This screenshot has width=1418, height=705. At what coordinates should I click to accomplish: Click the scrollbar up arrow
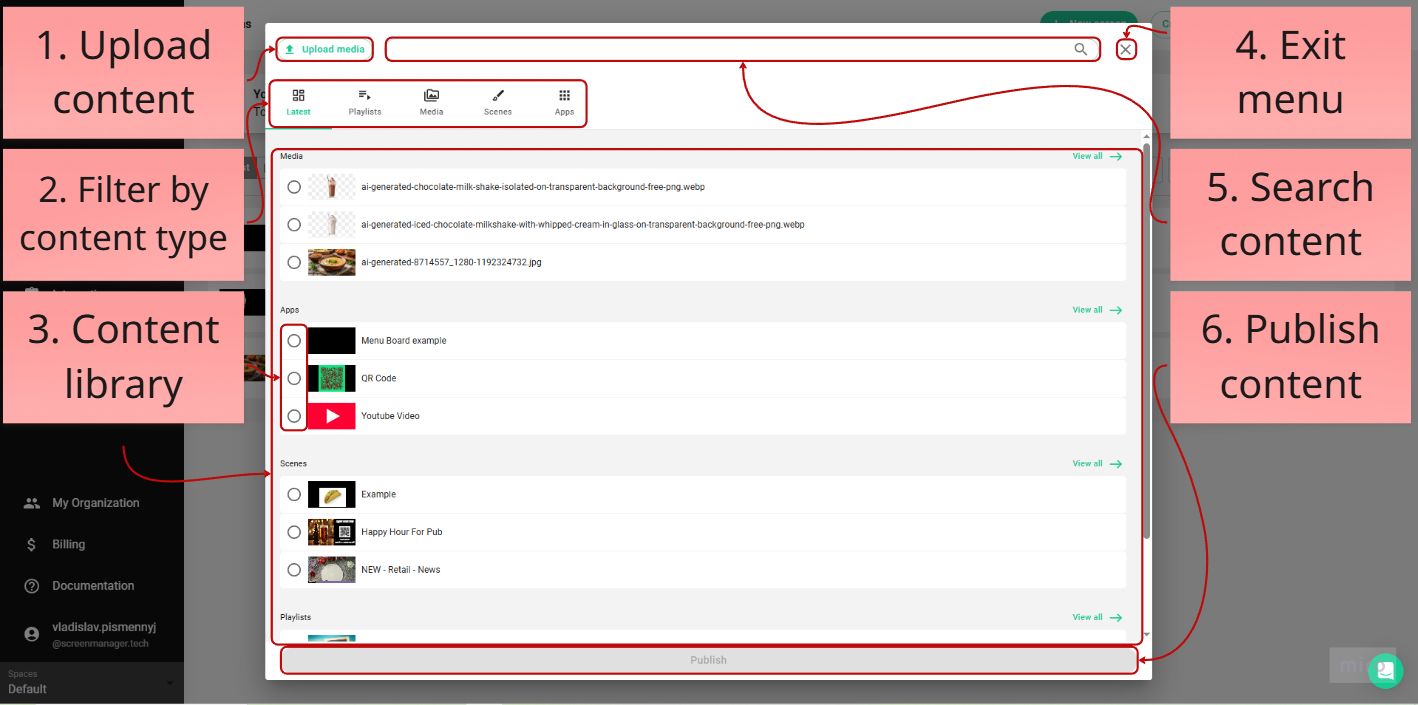point(1146,136)
